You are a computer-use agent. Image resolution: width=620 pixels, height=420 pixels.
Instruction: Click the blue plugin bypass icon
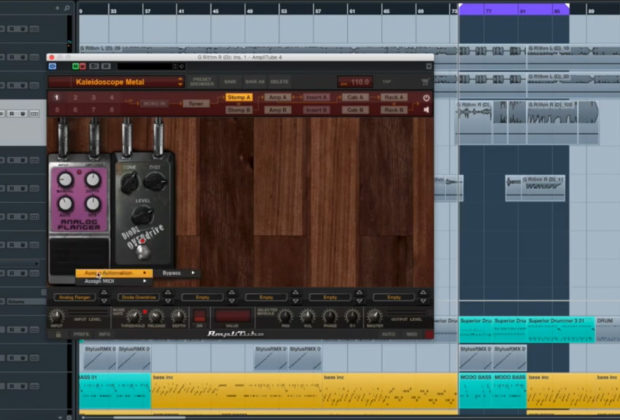[x=53, y=66]
